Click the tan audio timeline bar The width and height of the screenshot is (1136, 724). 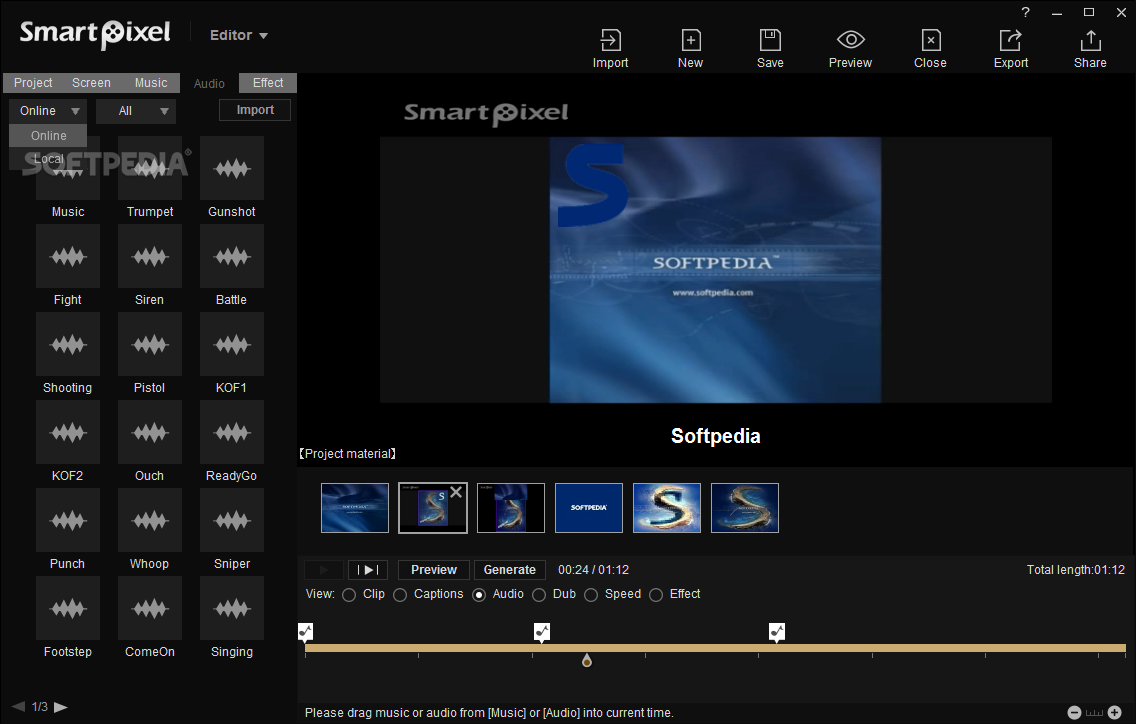(715, 648)
